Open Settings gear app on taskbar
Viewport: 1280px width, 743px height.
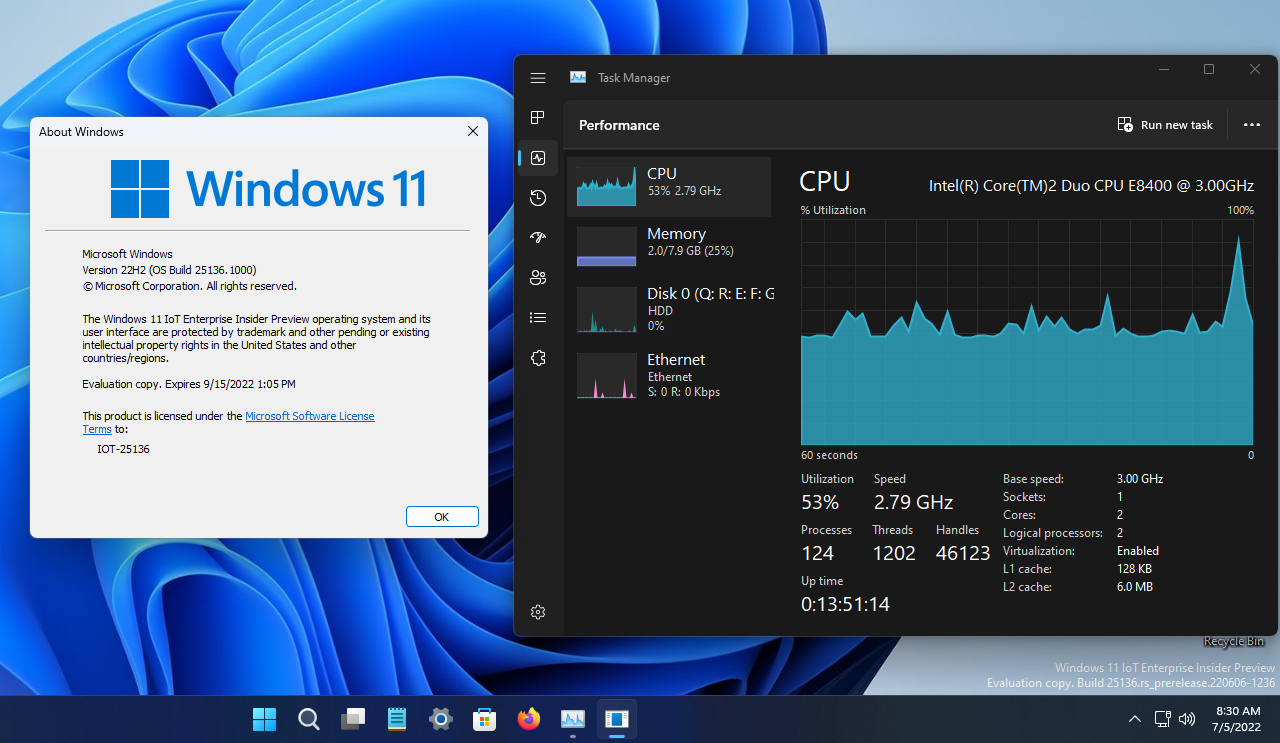441,719
